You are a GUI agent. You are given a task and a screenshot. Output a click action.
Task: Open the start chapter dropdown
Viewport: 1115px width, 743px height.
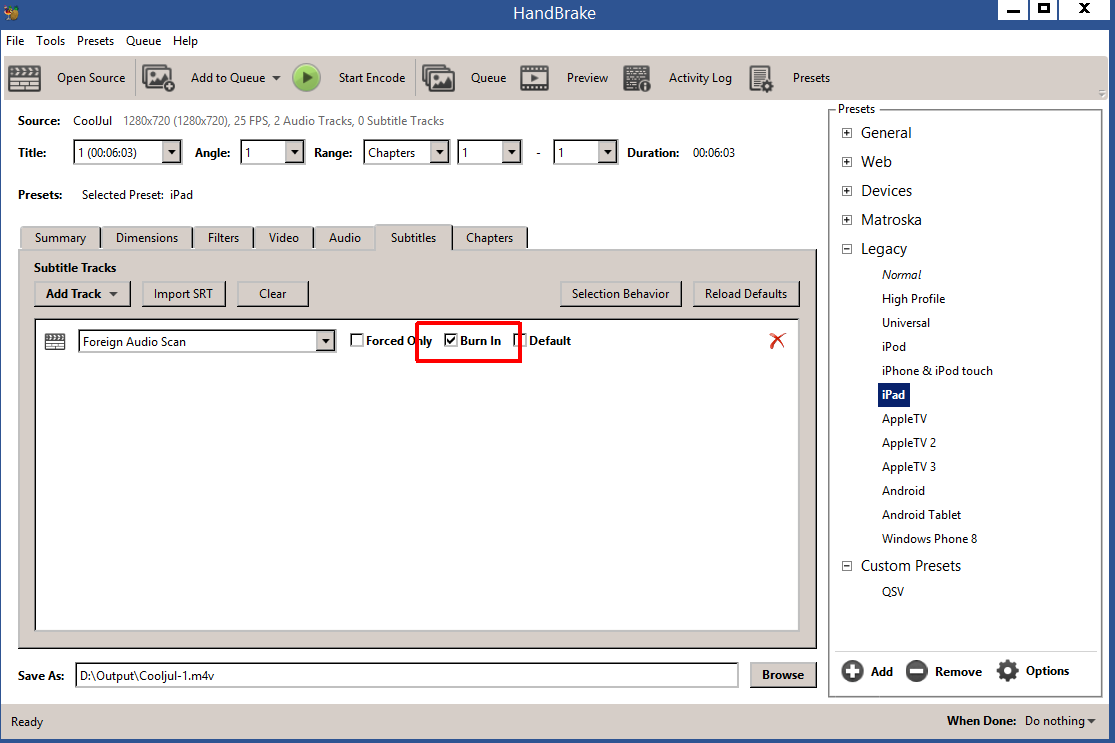511,152
